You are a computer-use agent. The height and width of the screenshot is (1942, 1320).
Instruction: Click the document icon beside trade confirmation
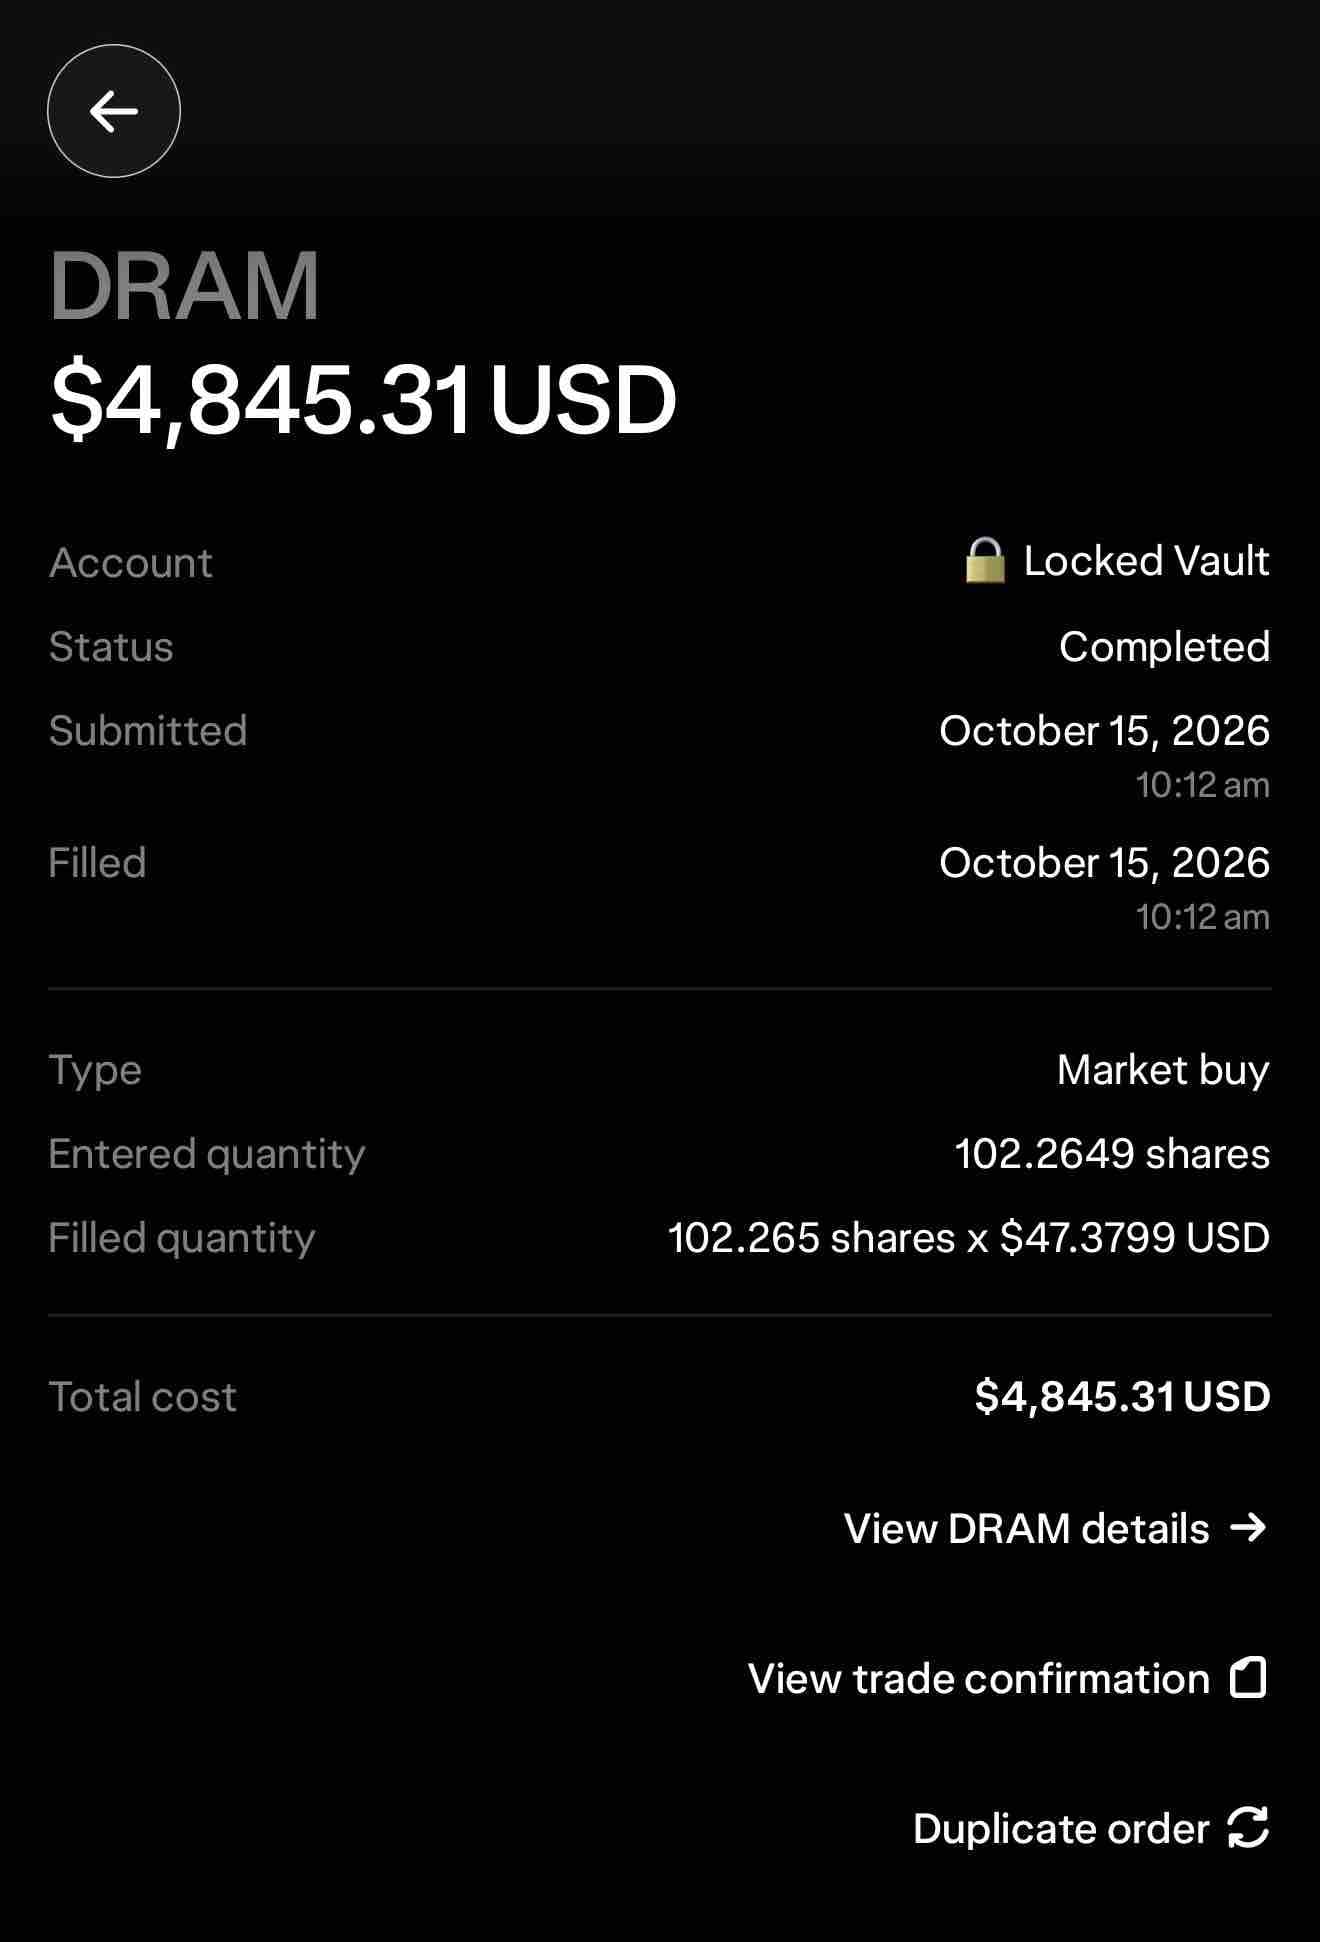click(x=1248, y=1677)
